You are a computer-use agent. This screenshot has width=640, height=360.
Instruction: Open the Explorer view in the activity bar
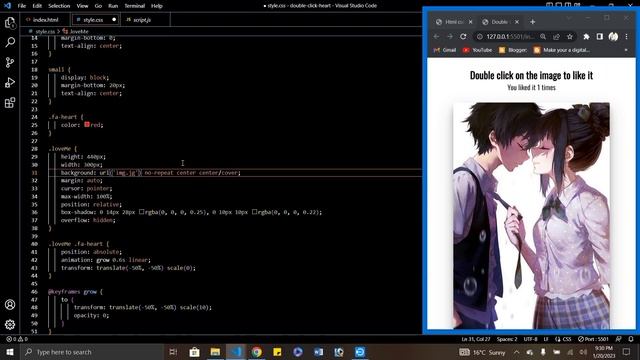(10, 22)
